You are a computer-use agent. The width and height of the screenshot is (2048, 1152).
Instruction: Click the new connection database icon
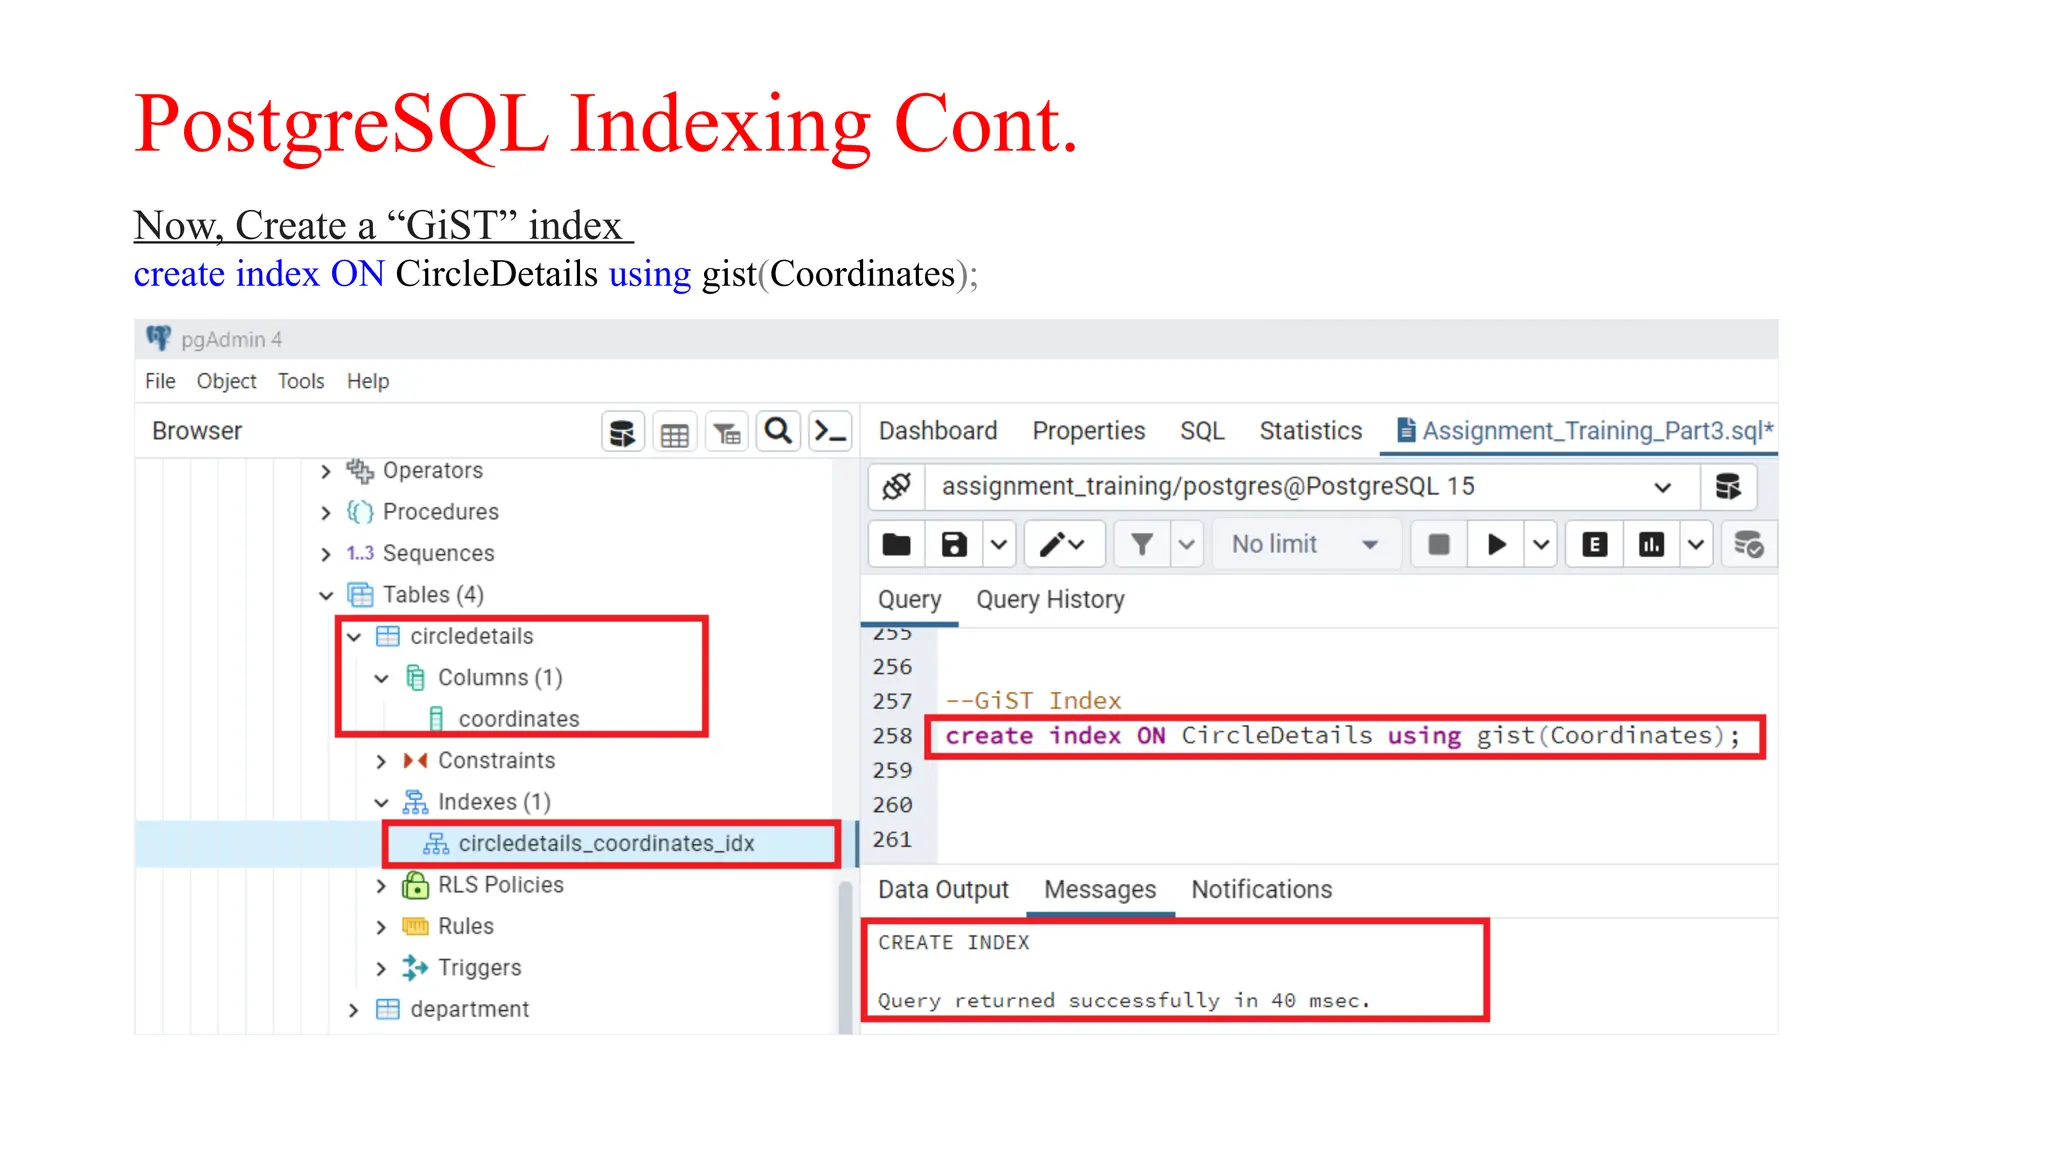click(x=1728, y=487)
